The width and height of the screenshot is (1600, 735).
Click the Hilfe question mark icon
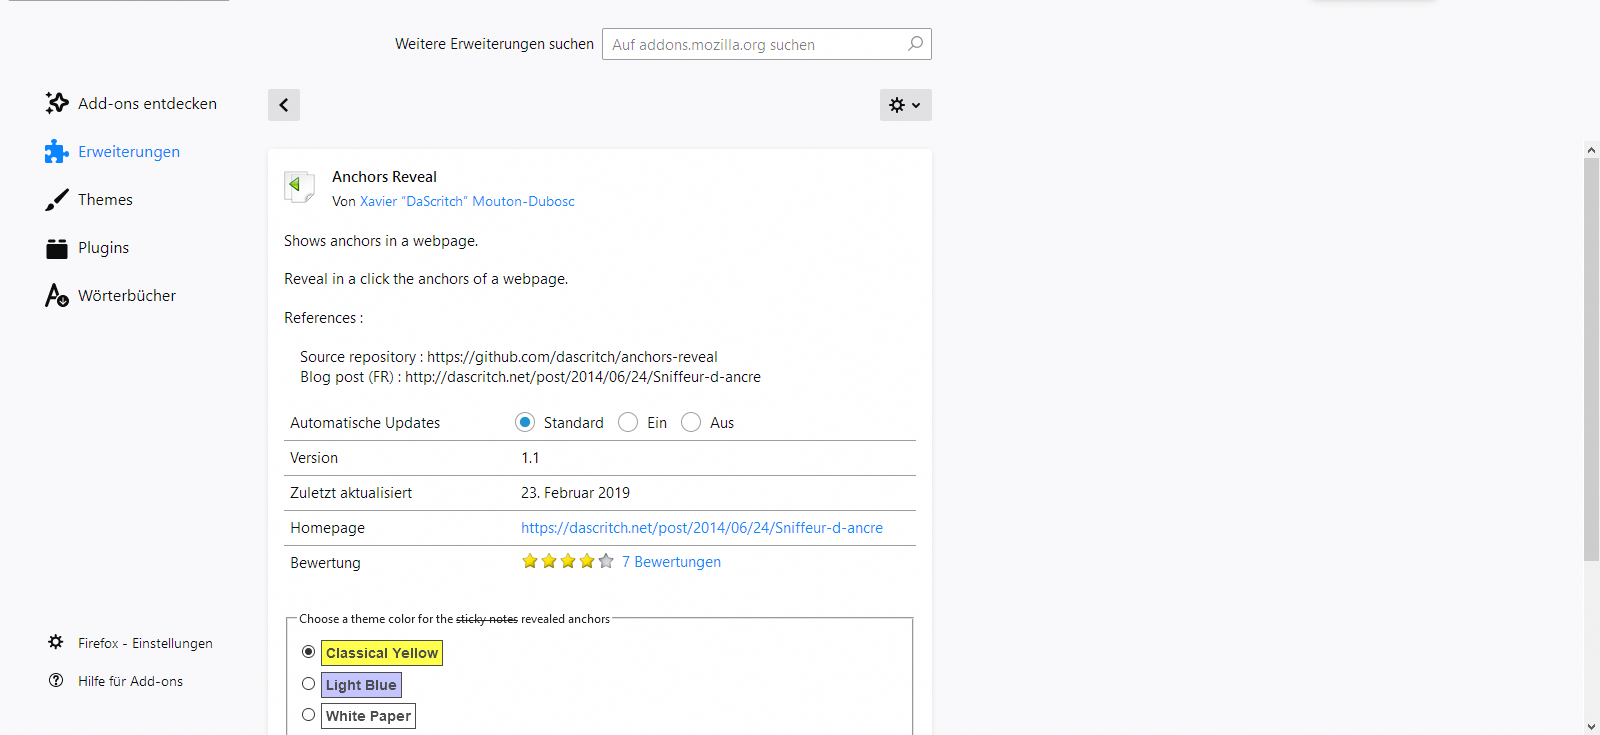click(56, 680)
